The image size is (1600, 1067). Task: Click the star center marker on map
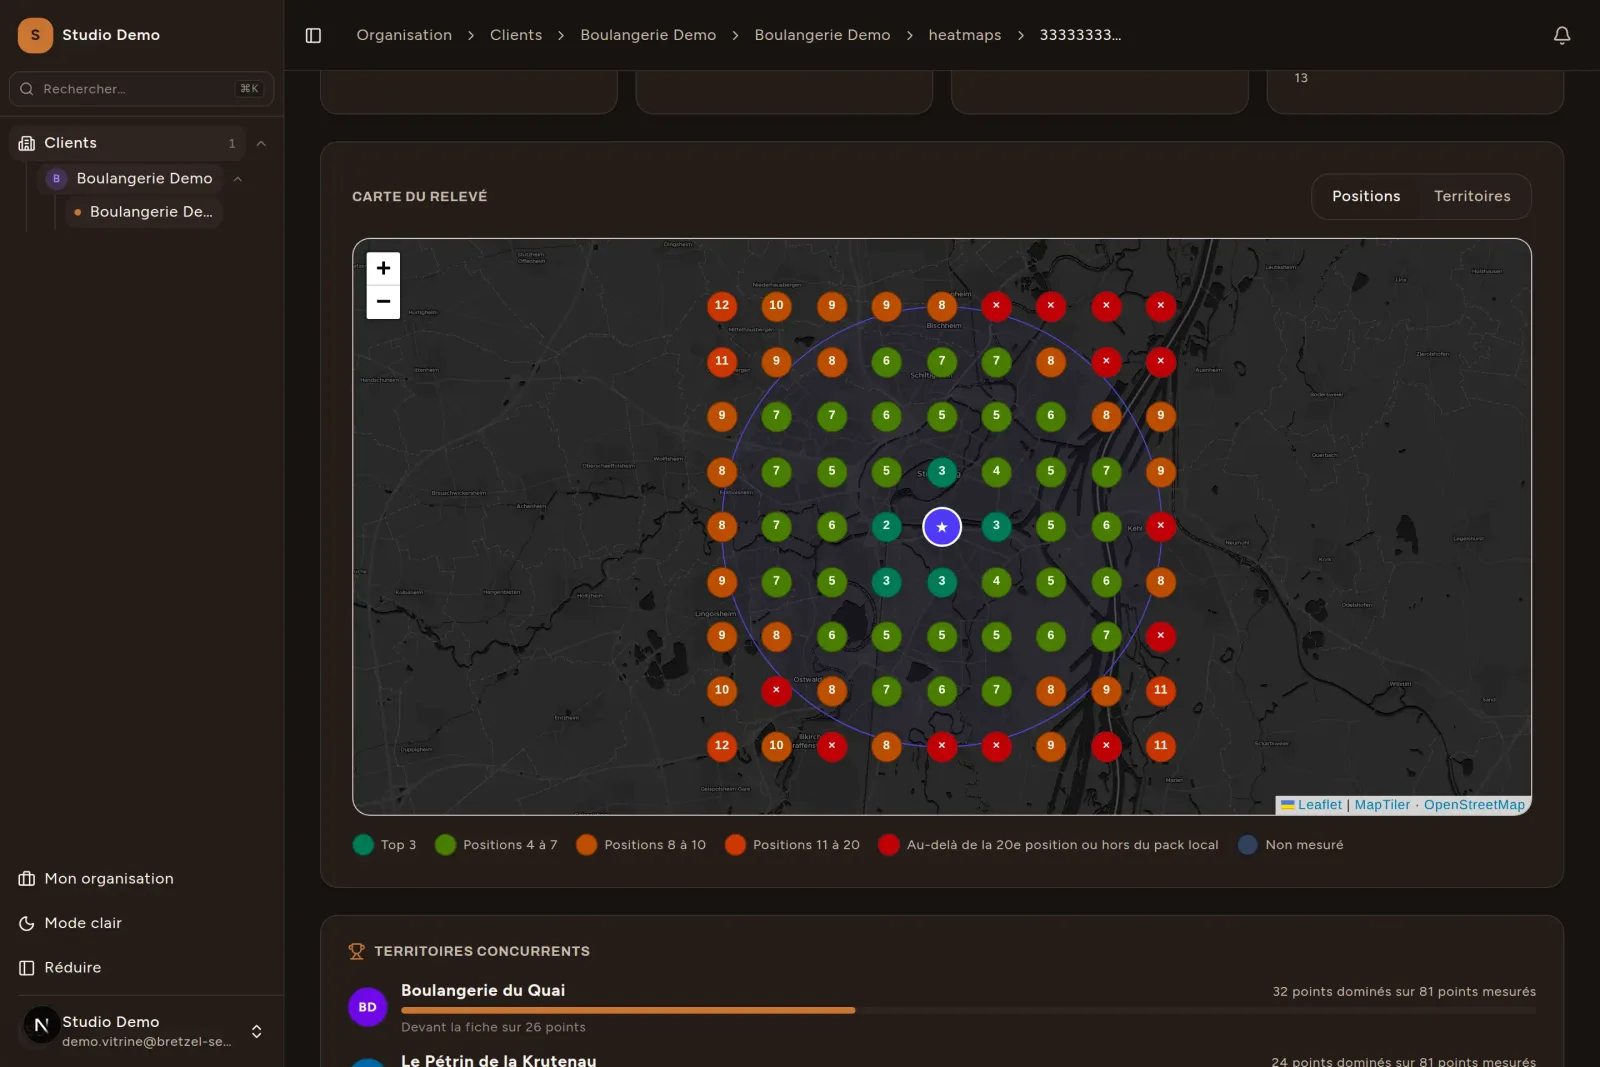tap(942, 527)
